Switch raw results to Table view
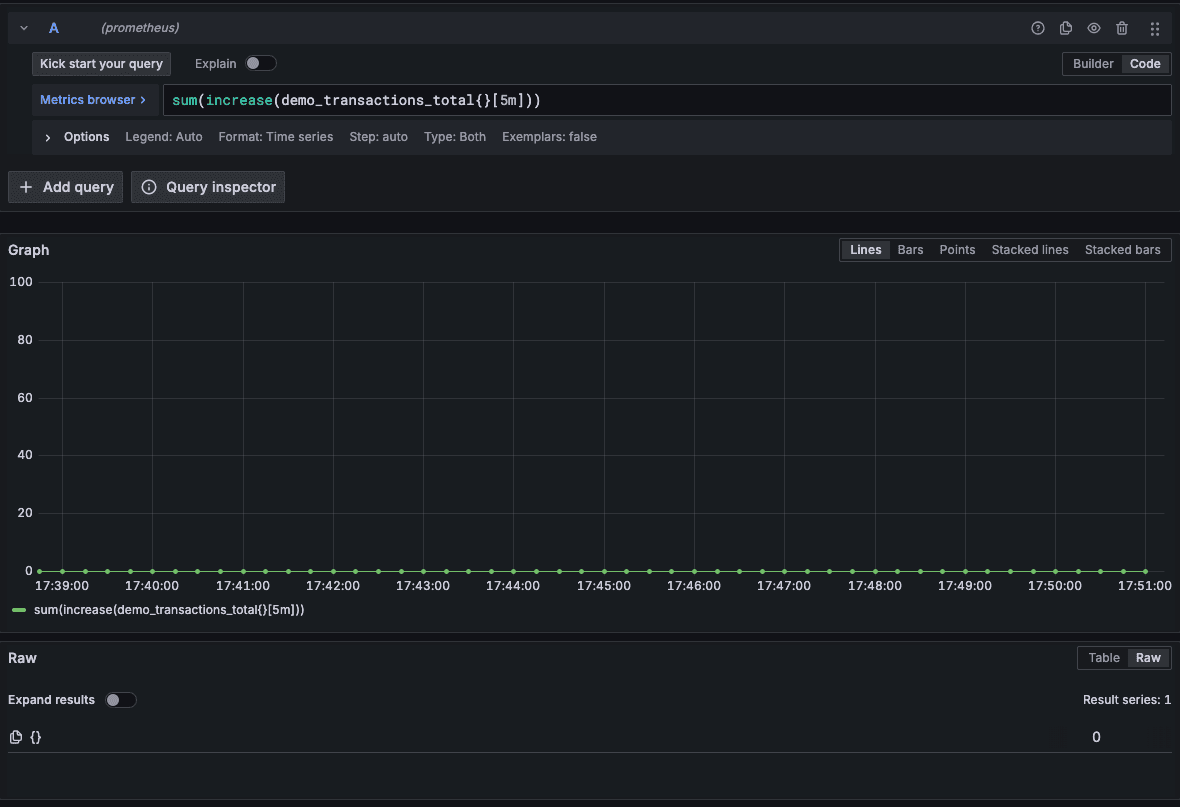This screenshot has width=1180, height=807. [x=1103, y=657]
